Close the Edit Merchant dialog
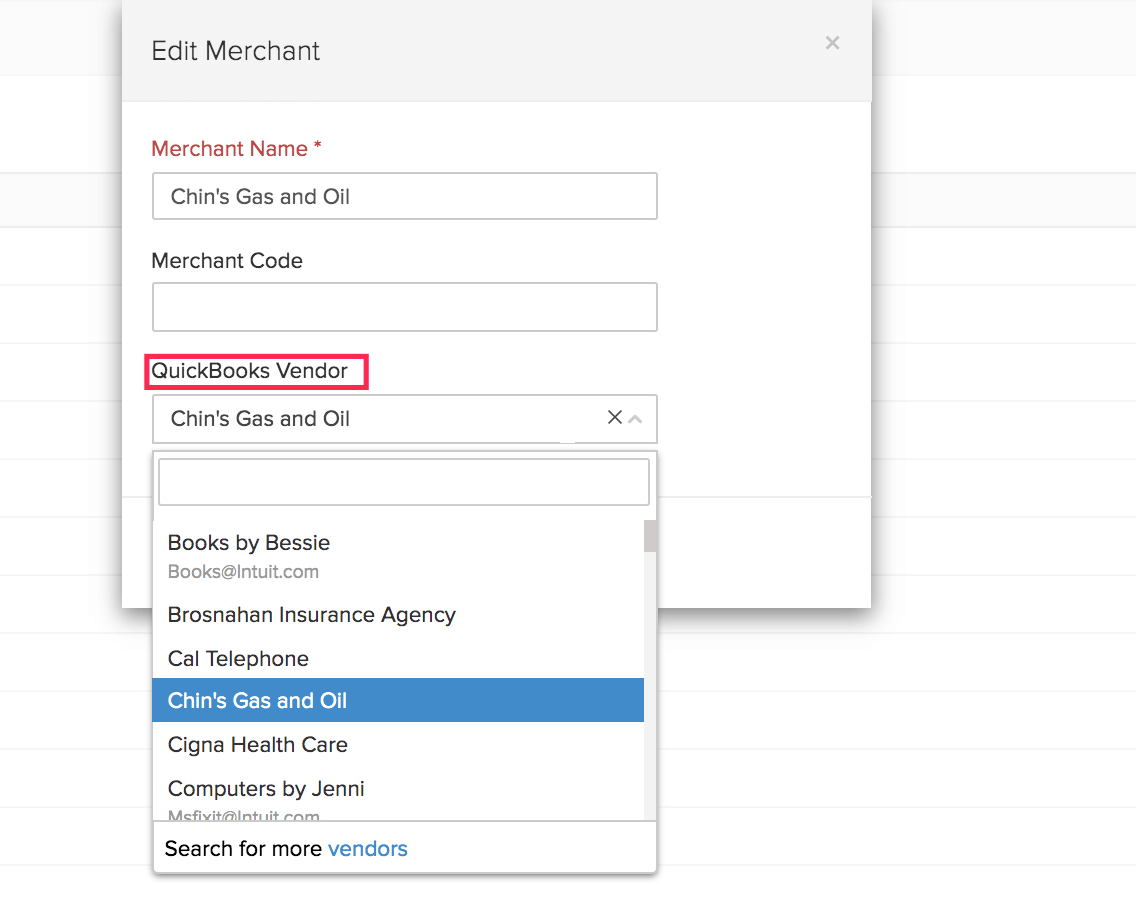 point(832,43)
